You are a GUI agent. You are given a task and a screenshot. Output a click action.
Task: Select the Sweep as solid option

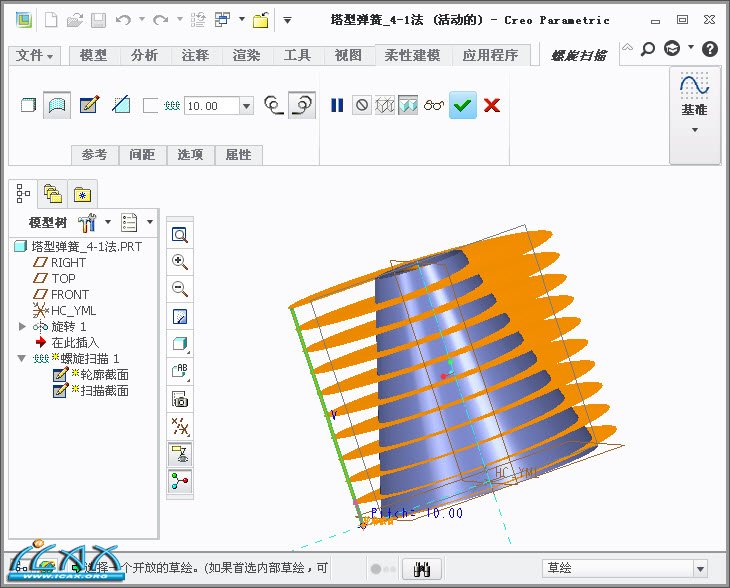[28, 105]
